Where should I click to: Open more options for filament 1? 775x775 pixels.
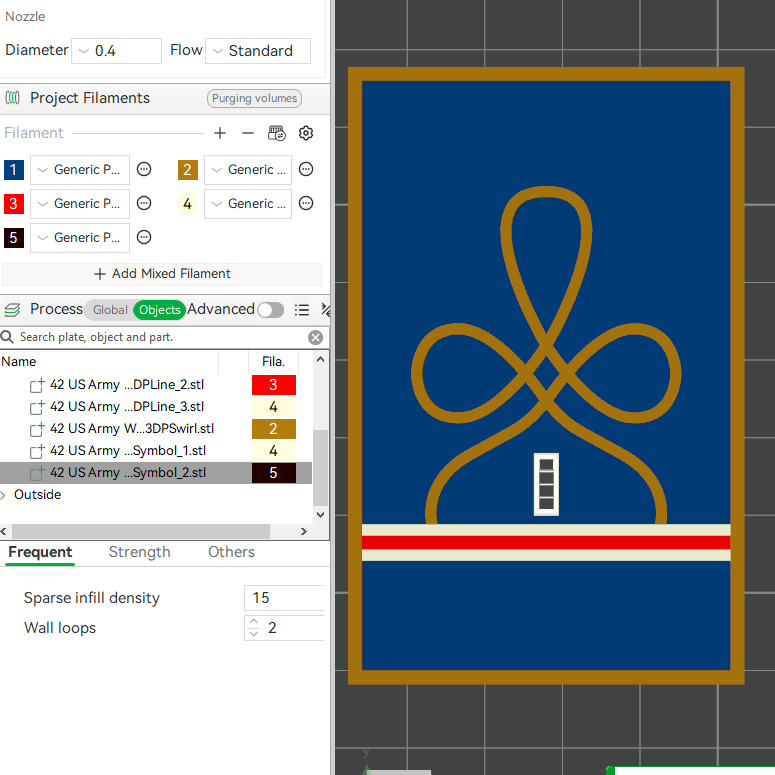pos(144,170)
